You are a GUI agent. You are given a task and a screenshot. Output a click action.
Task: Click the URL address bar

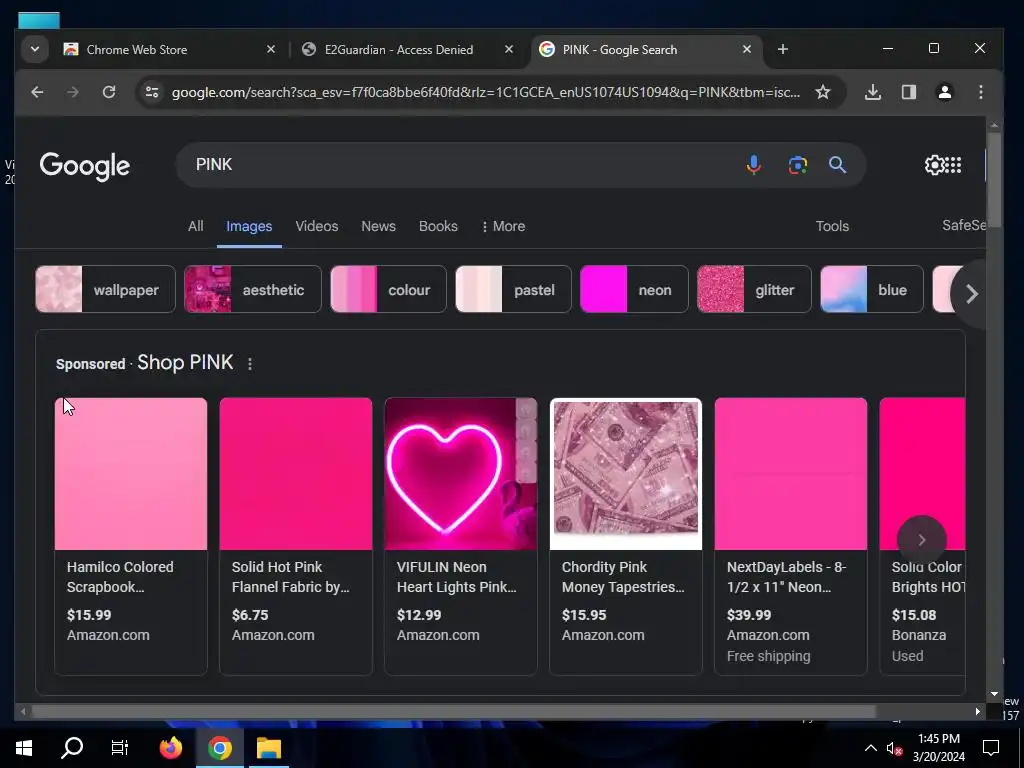point(485,92)
